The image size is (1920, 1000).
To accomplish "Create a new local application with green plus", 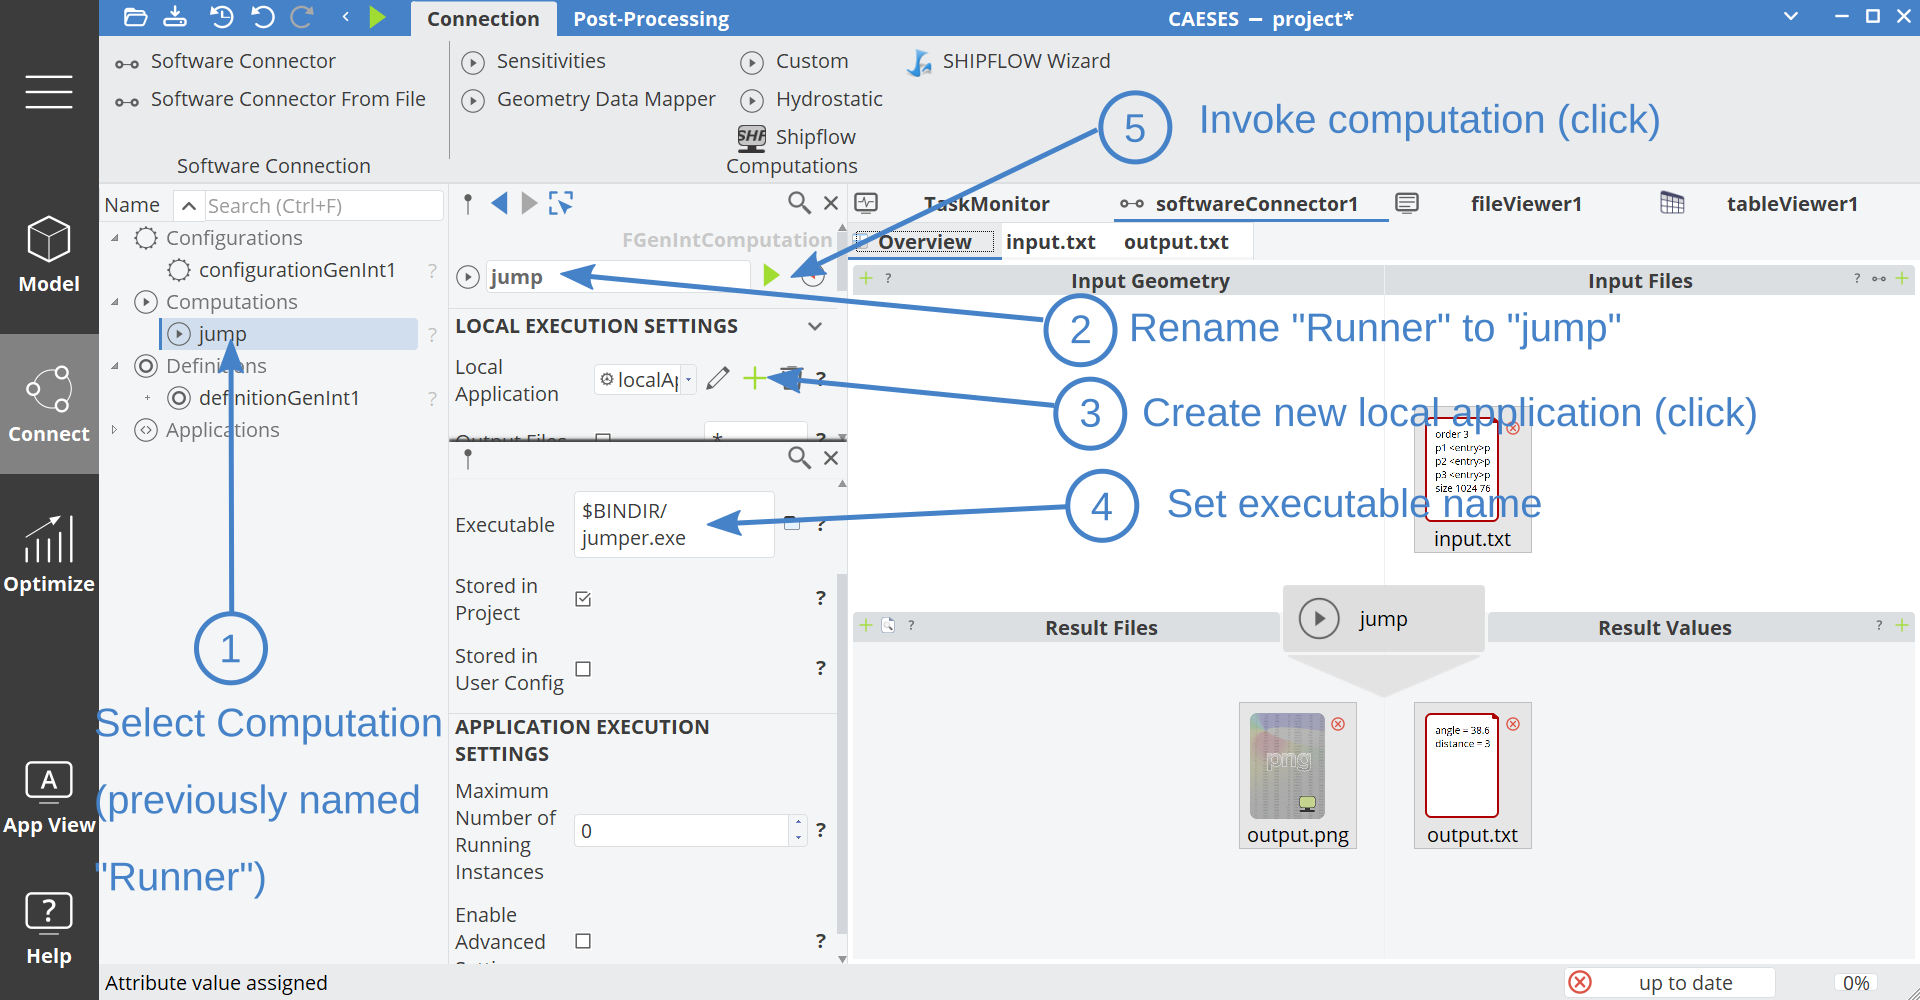I will [x=754, y=378].
